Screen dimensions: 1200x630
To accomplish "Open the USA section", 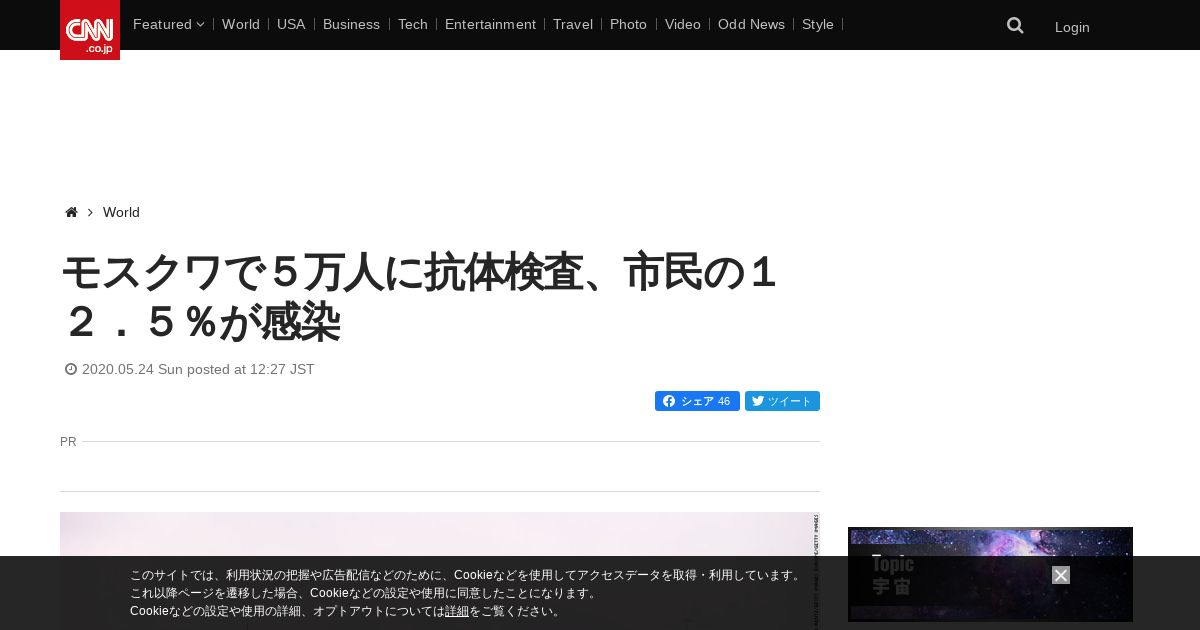I will [291, 24].
